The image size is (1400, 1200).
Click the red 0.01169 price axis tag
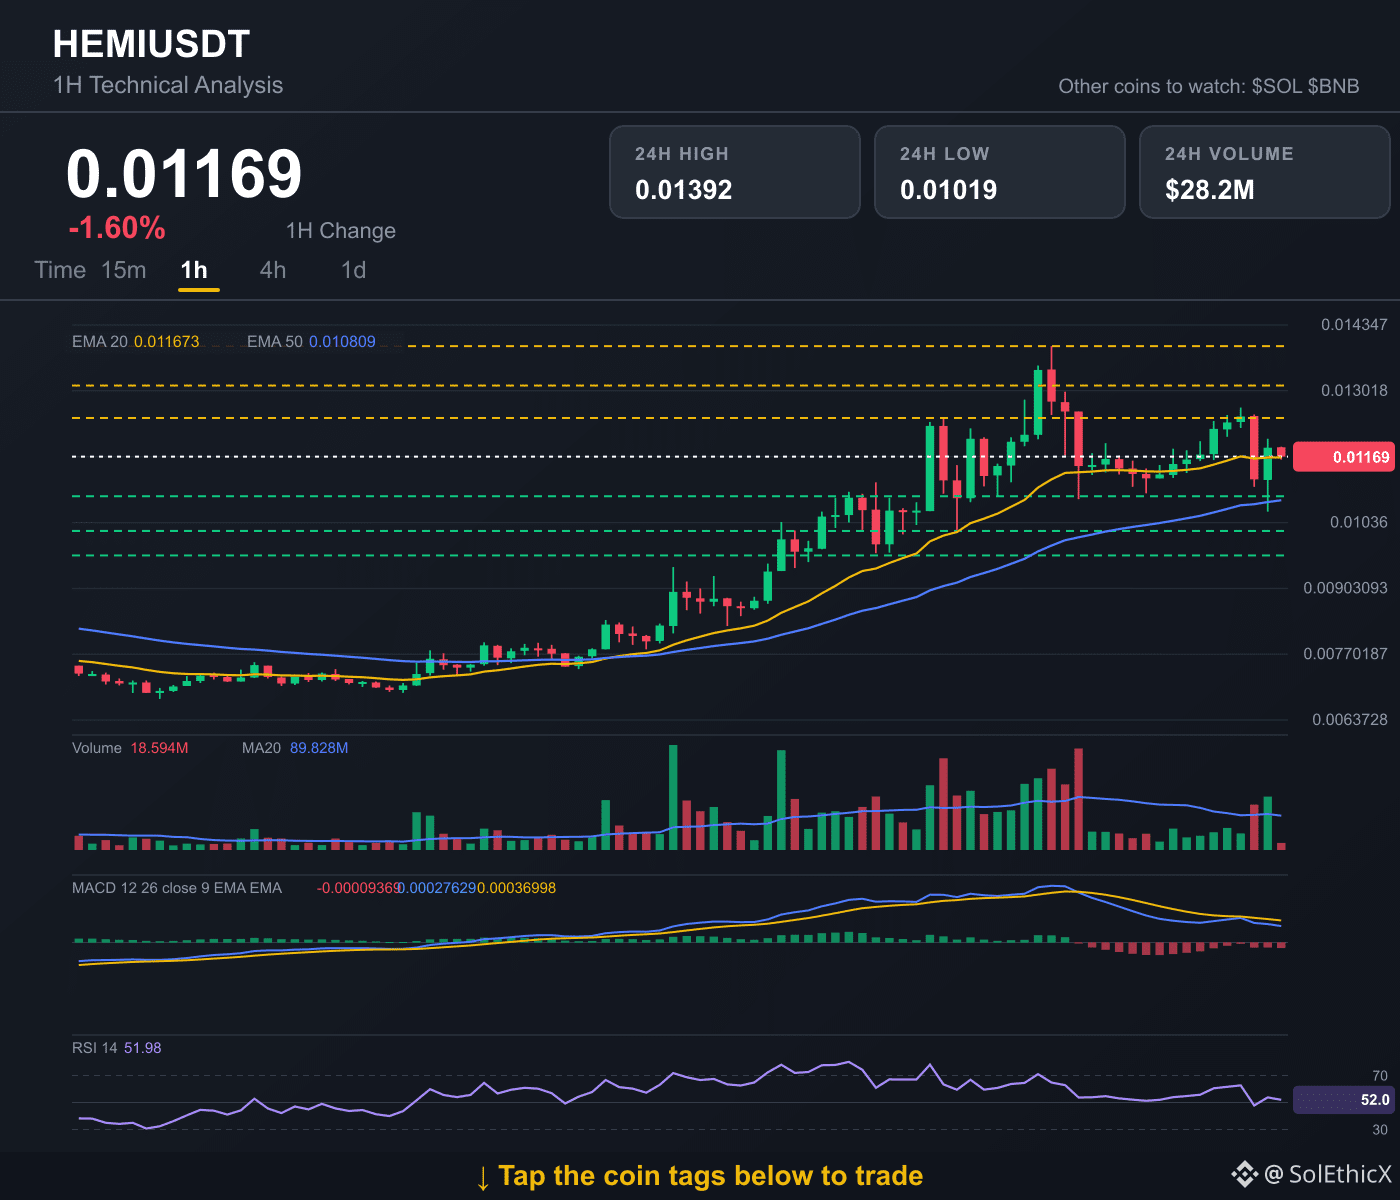point(1343,457)
